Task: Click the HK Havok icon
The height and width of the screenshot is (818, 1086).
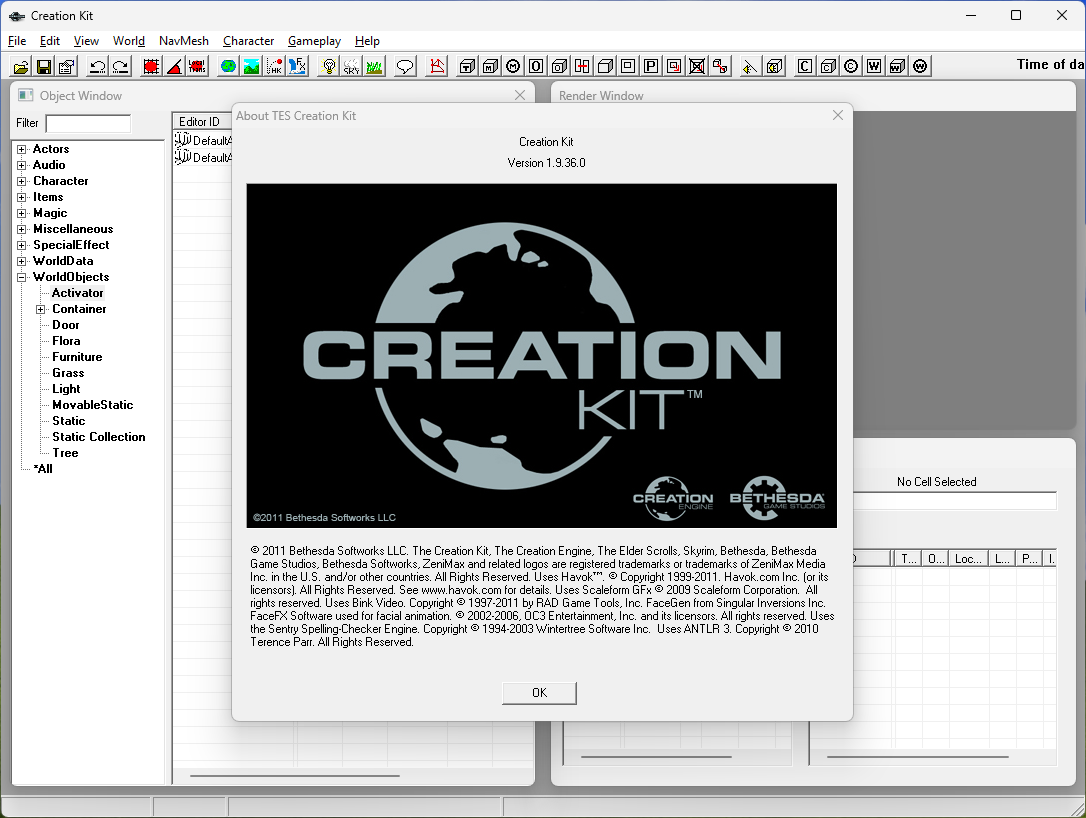Action: tap(274, 66)
